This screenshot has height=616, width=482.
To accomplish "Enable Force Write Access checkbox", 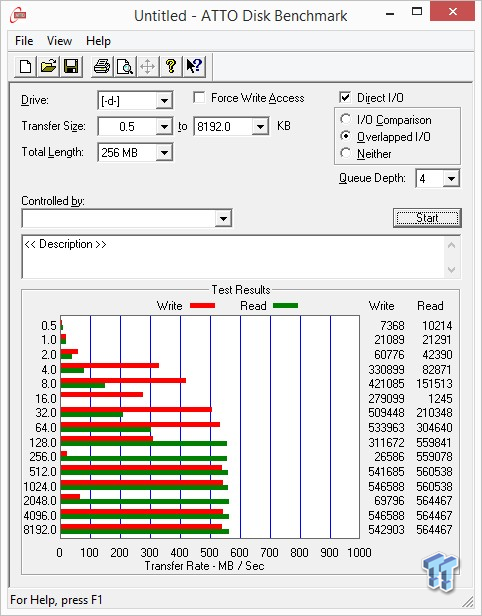I will tap(199, 97).
